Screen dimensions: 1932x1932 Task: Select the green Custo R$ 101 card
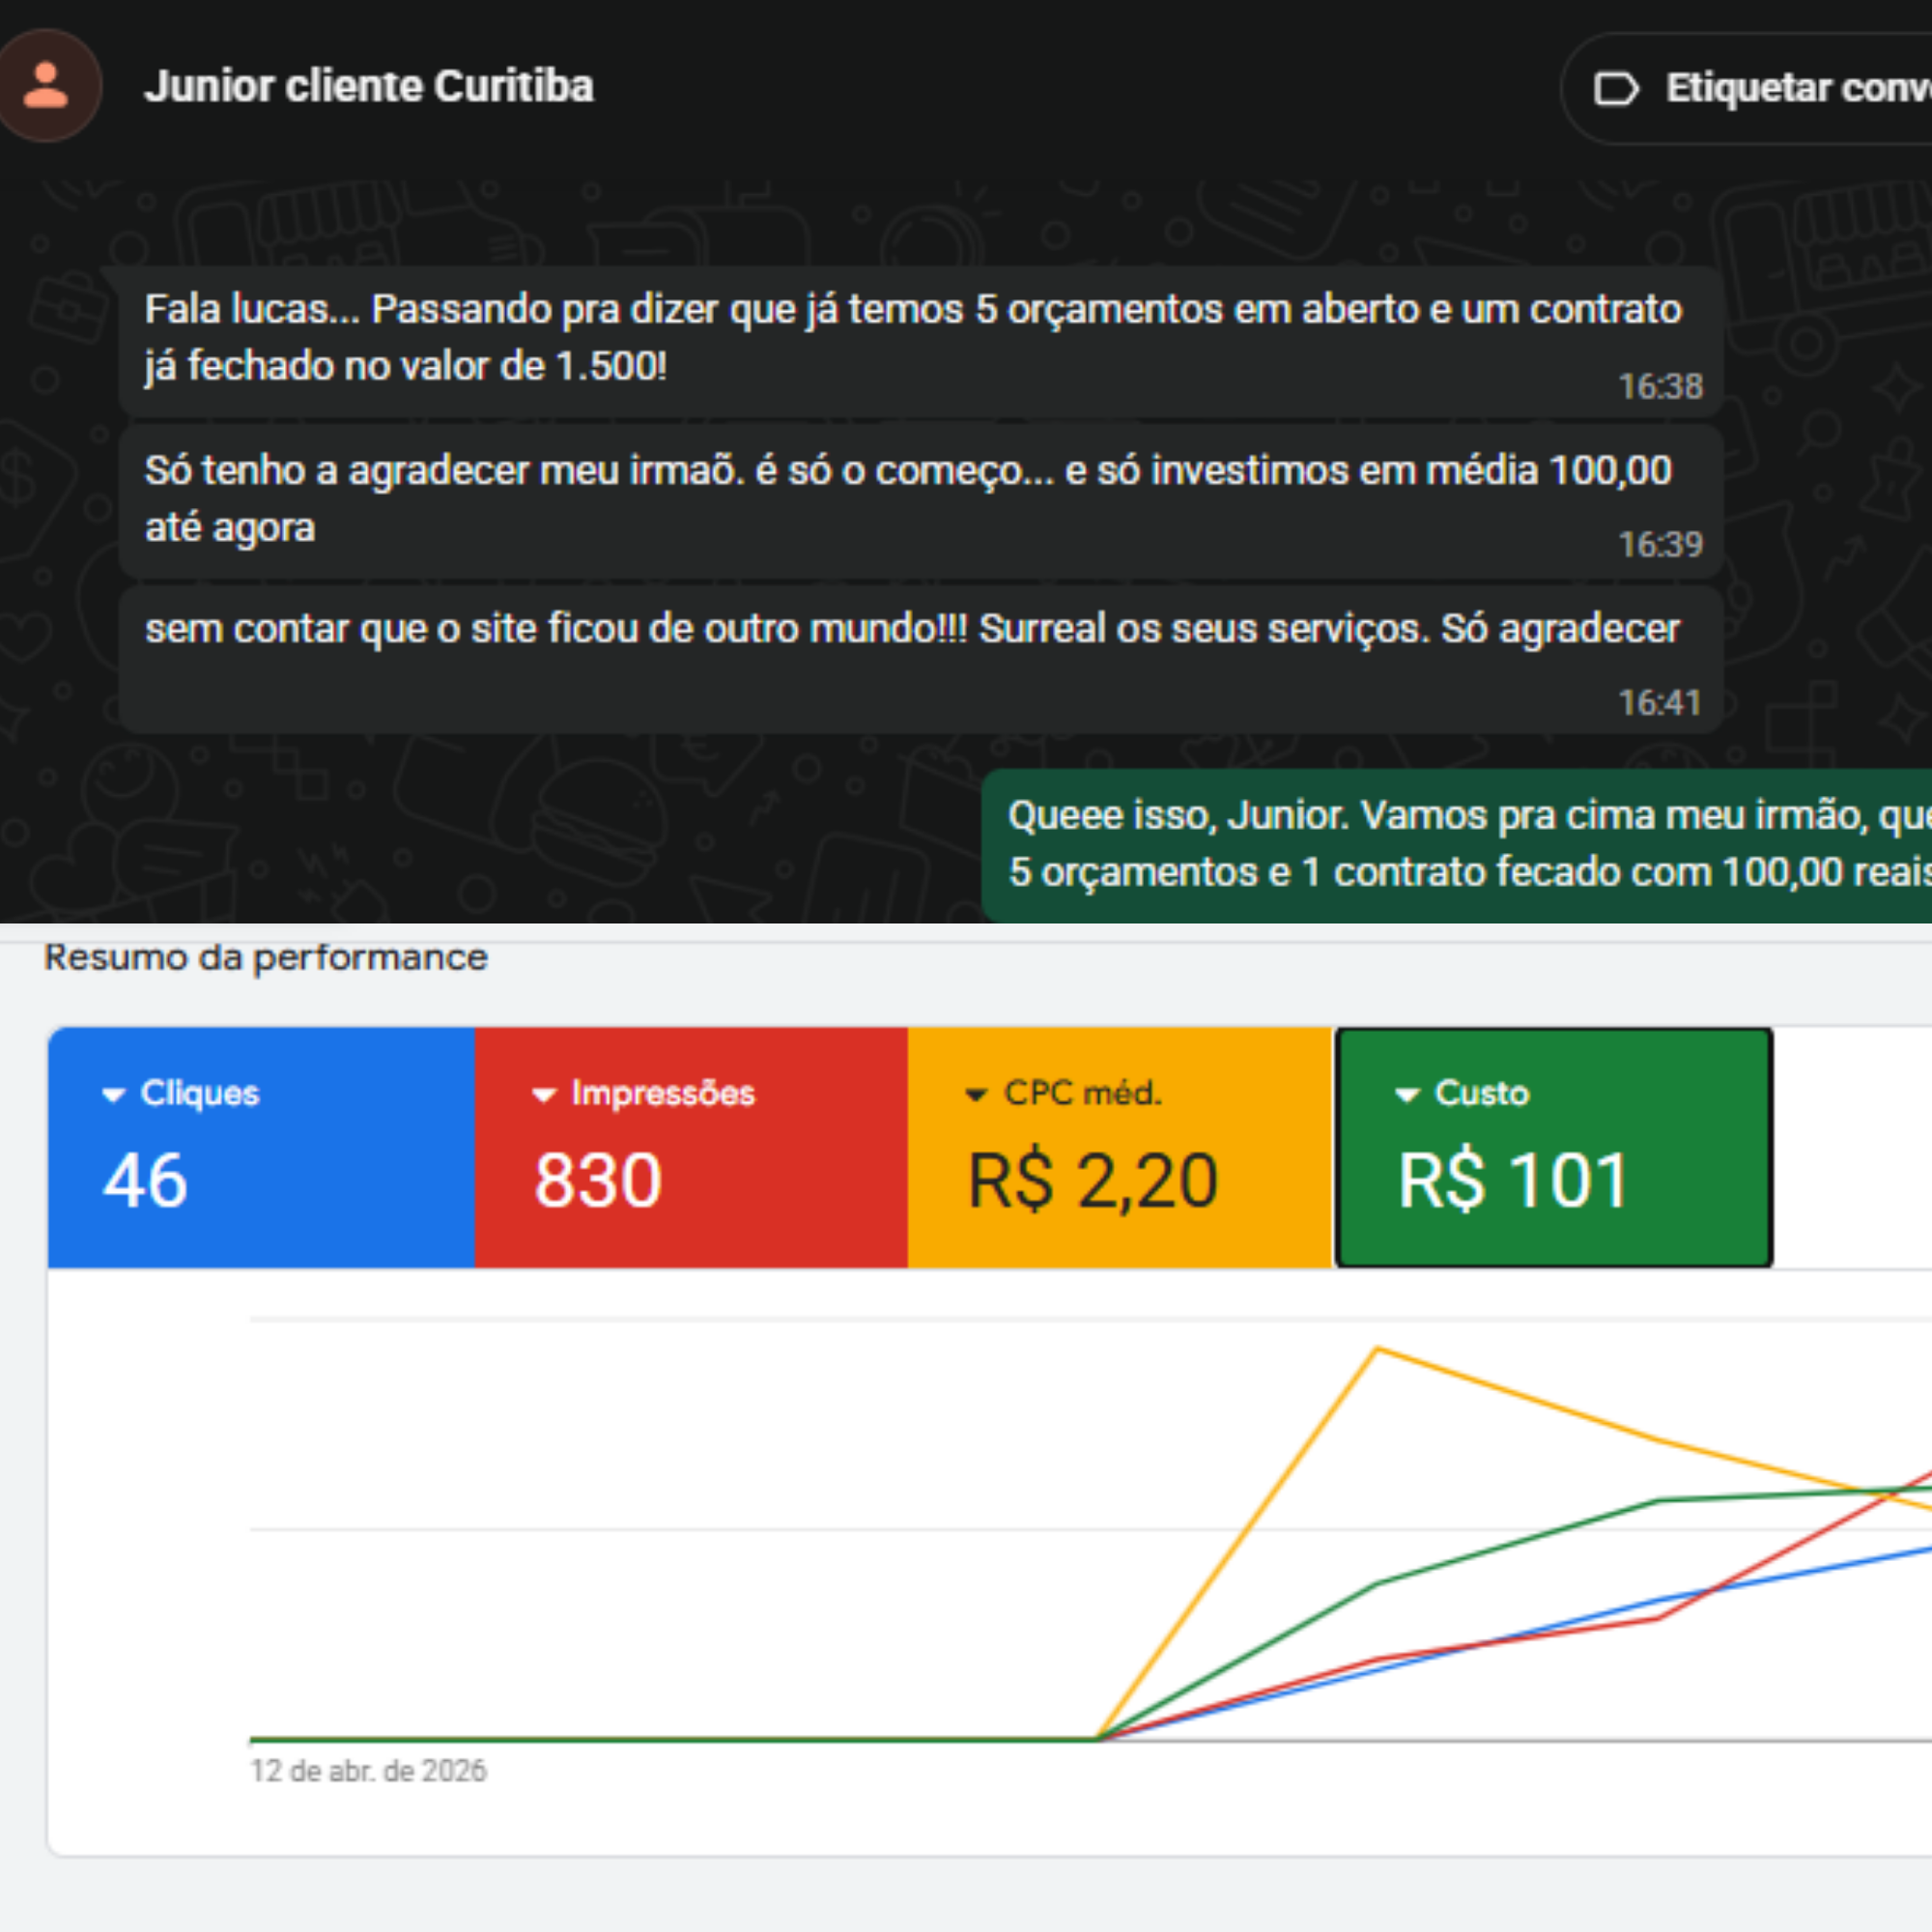pyautogui.click(x=1554, y=1147)
